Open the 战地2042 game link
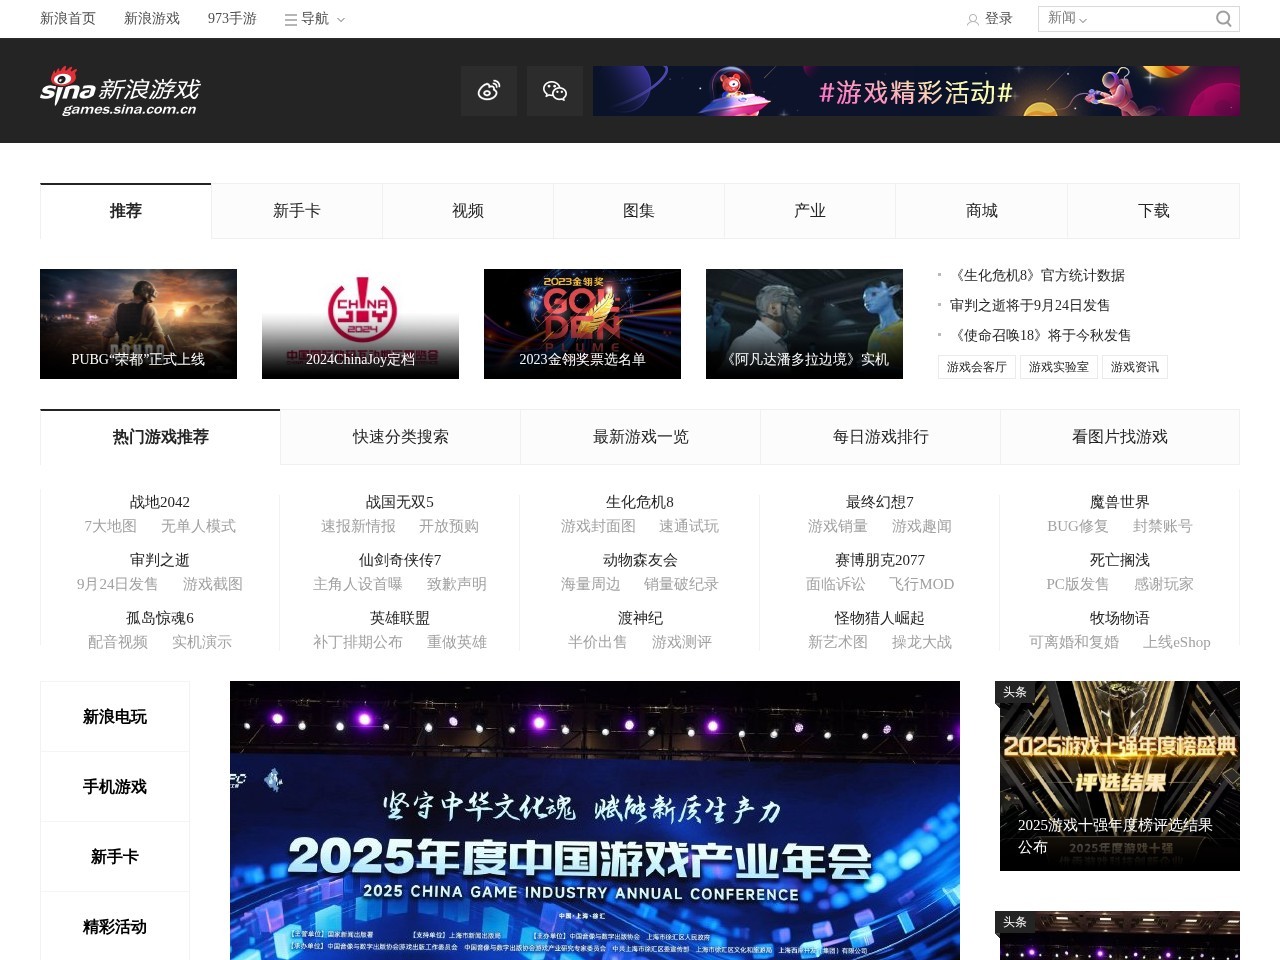 [160, 502]
